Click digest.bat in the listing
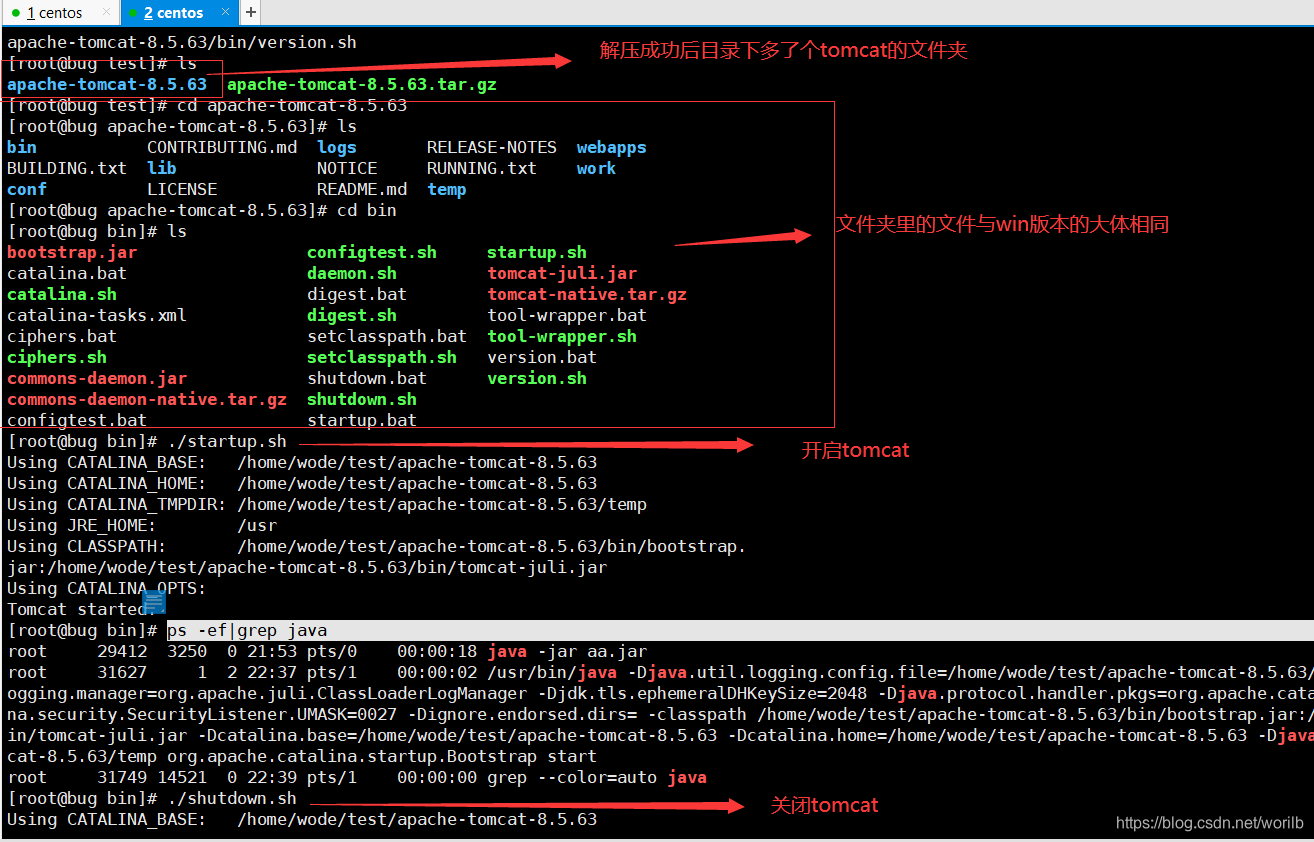The width and height of the screenshot is (1314, 842). tap(357, 294)
